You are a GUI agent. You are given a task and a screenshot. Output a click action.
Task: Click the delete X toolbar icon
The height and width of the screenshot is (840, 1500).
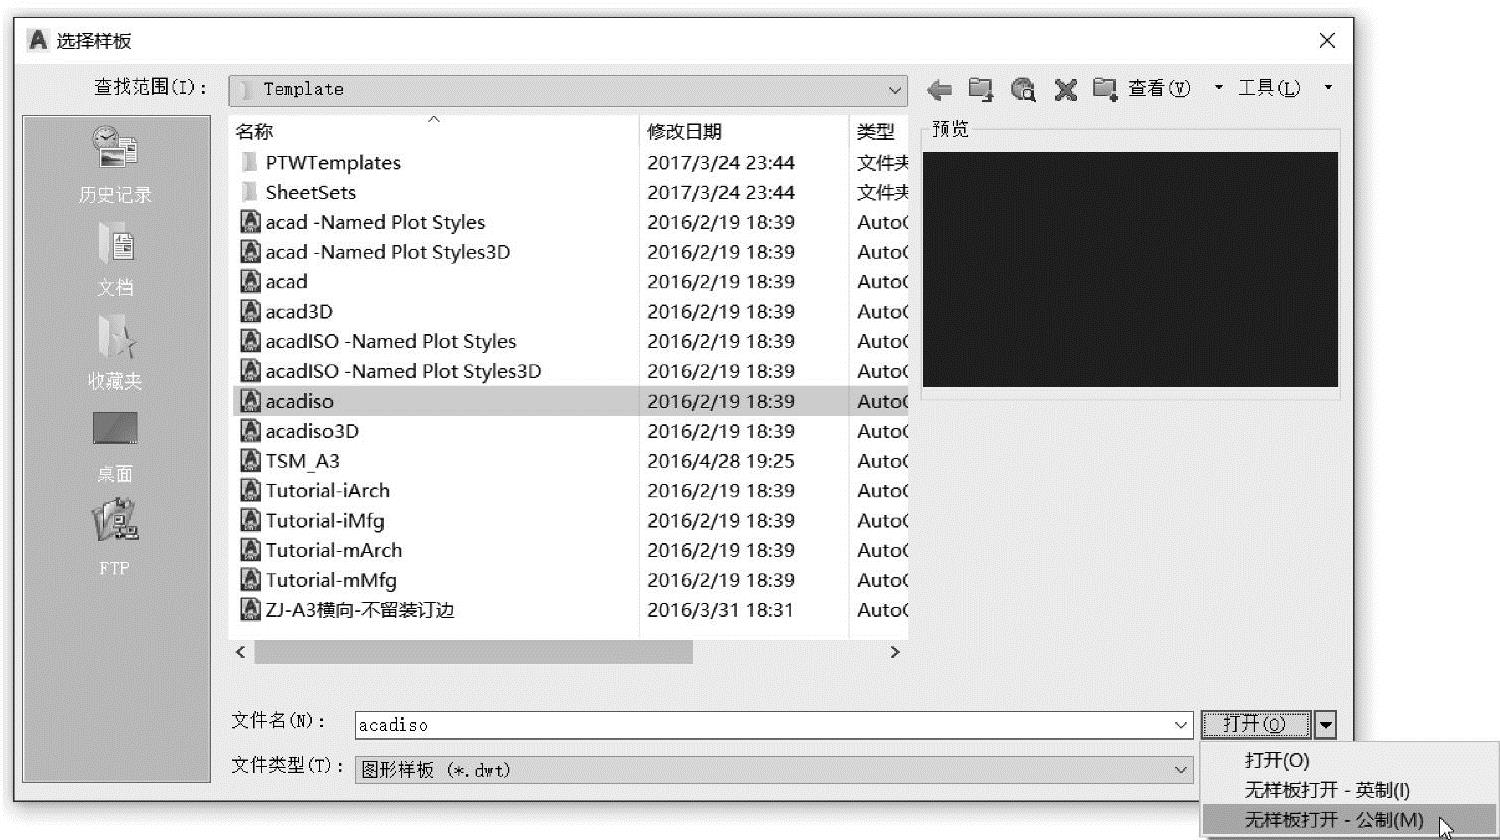[1065, 90]
